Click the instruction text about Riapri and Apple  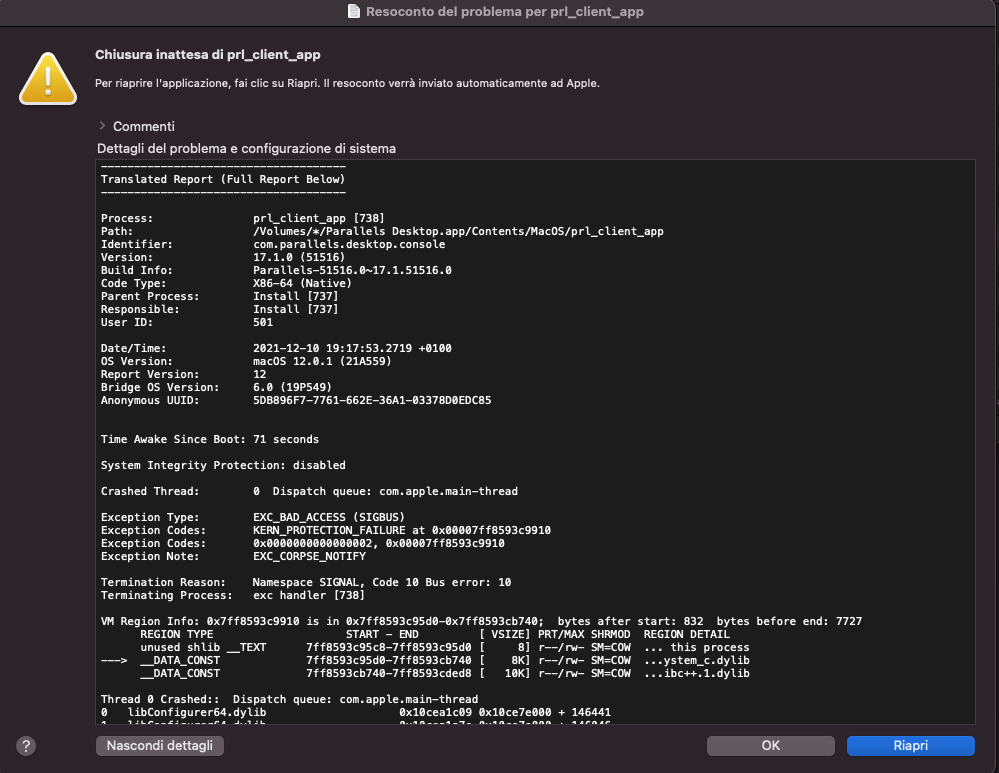(347, 83)
